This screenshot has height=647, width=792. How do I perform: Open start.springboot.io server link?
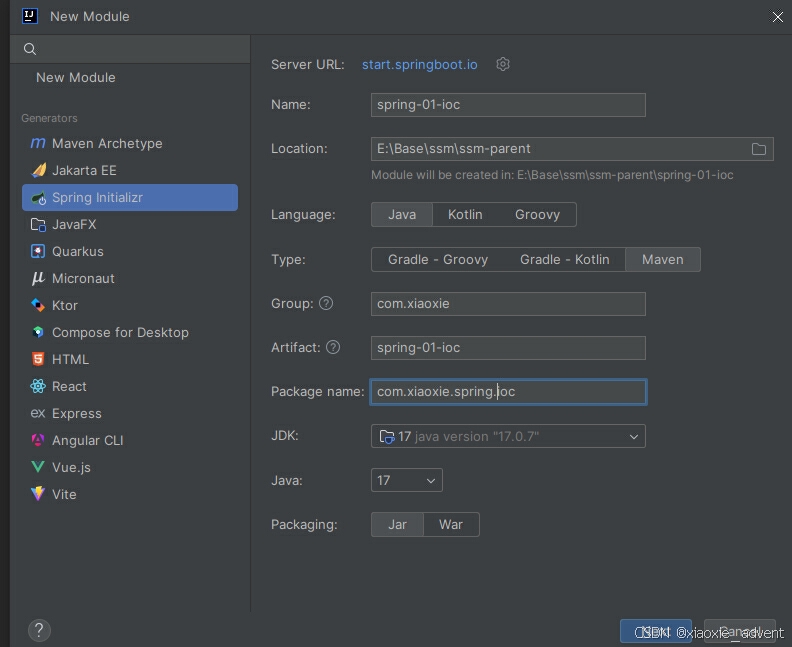pyautogui.click(x=420, y=65)
